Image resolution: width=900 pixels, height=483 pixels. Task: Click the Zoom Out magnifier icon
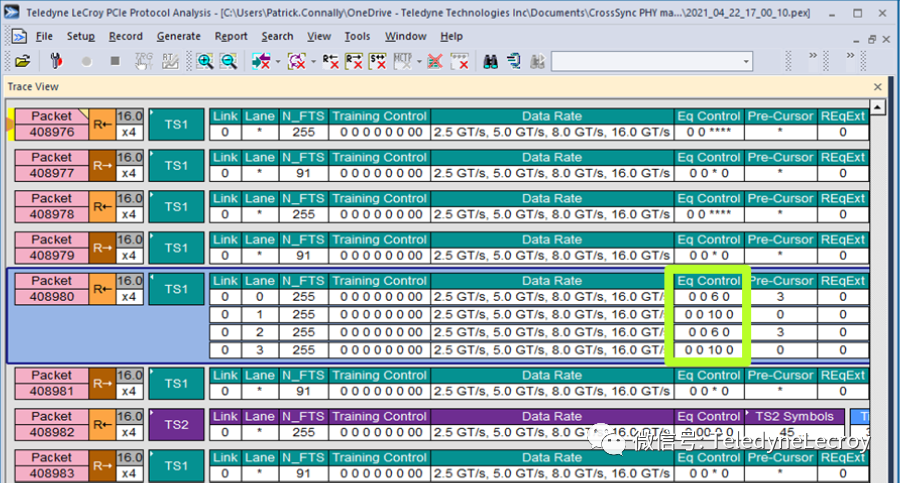pyautogui.click(x=228, y=61)
